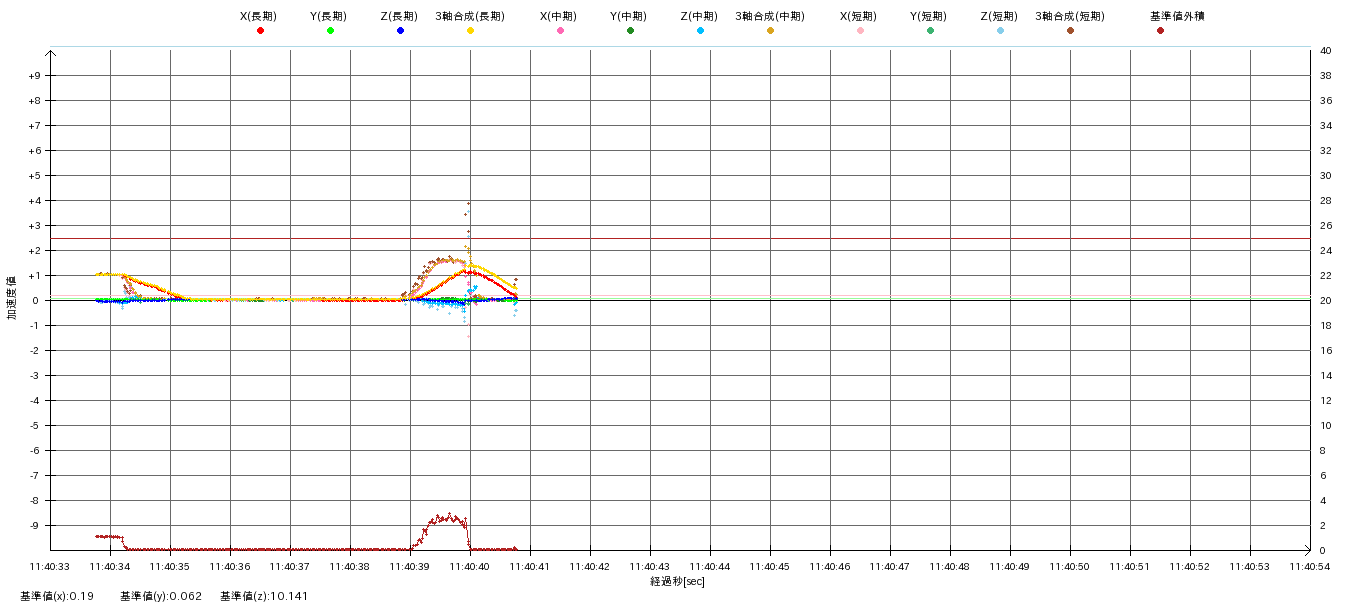Toggle the Y(短期) series legend label
This screenshot has height=610, width=1350.
pos(929,16)
